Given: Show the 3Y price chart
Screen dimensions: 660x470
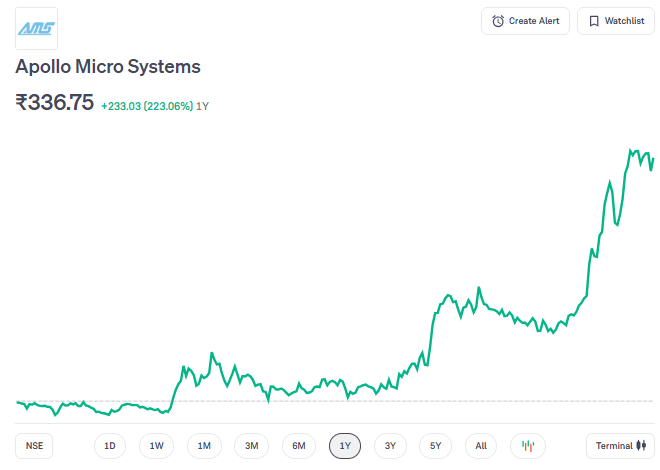Looking at the screenshot, I should tap(390, 446).
